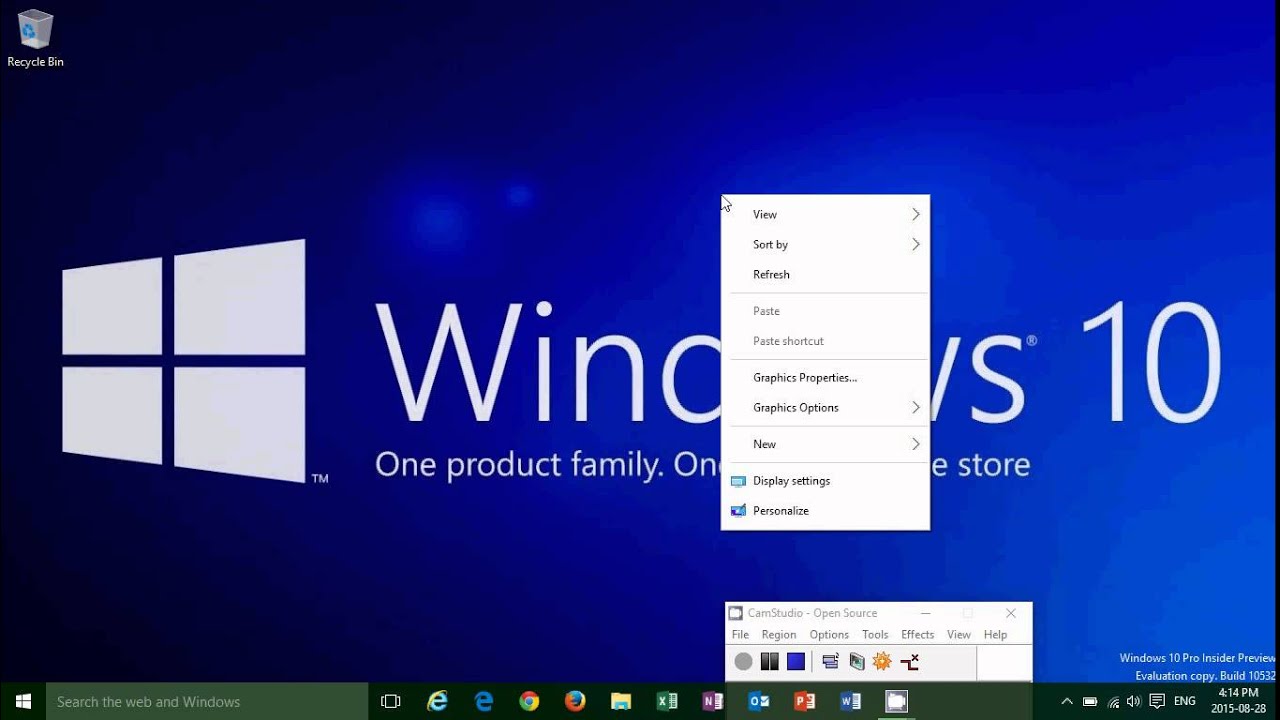Click CamStudio autopan toggle icon
Viewport: 1280px width, 720px height.
(x=909, y=661)
